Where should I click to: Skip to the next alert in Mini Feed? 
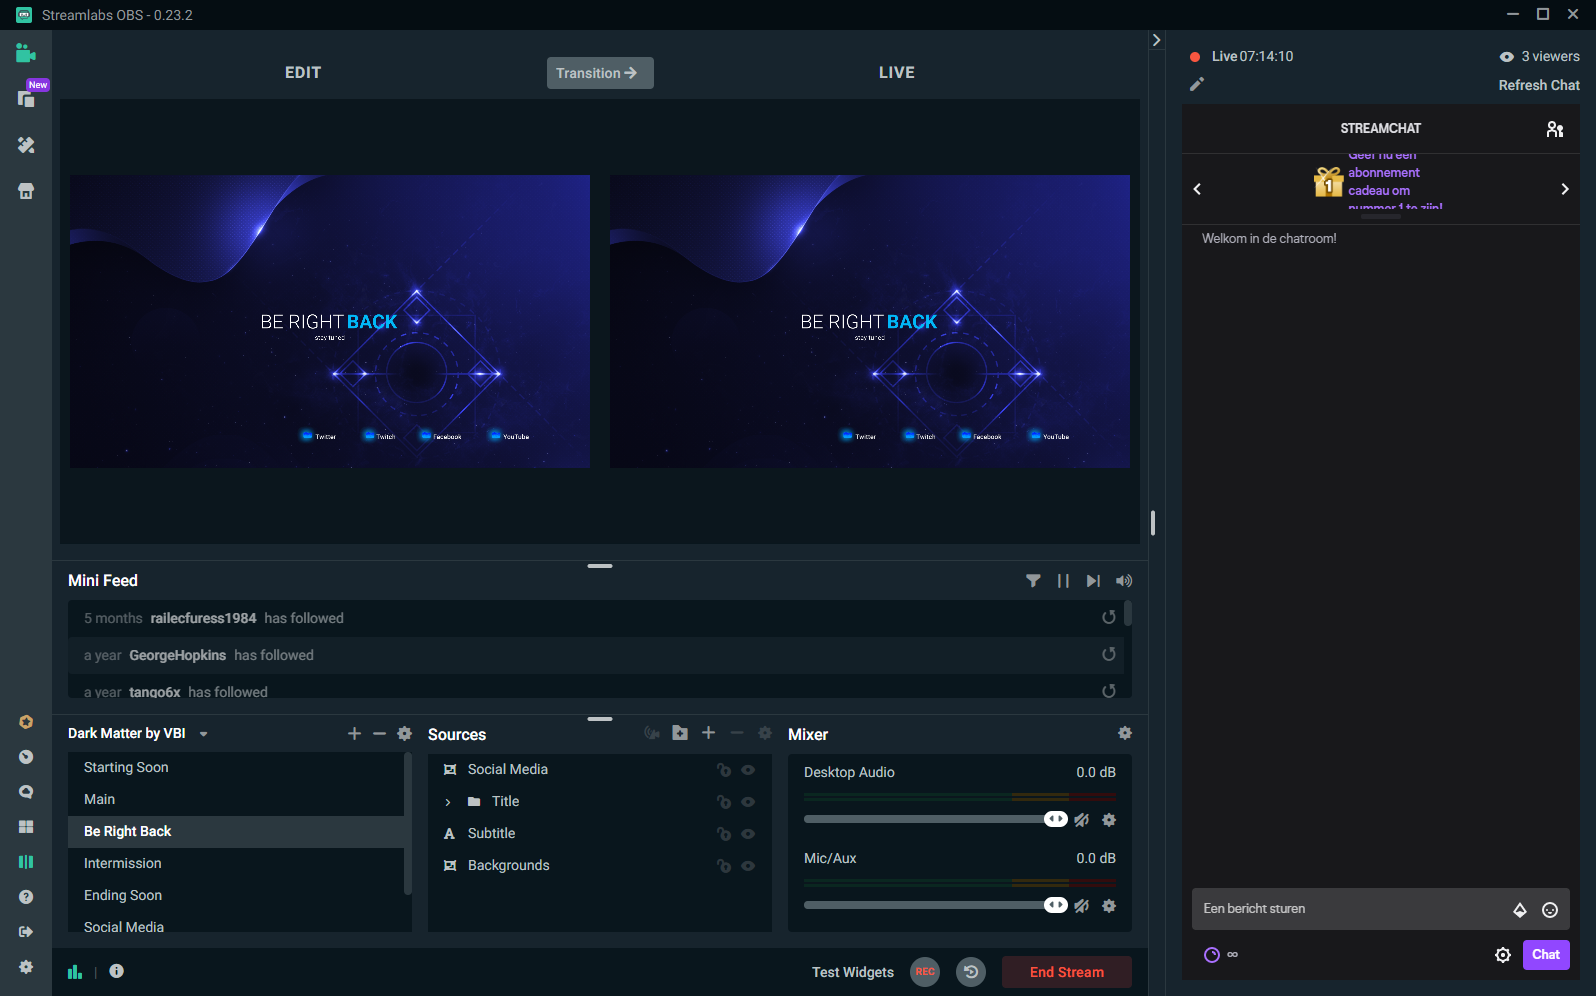pos(1093,581)
